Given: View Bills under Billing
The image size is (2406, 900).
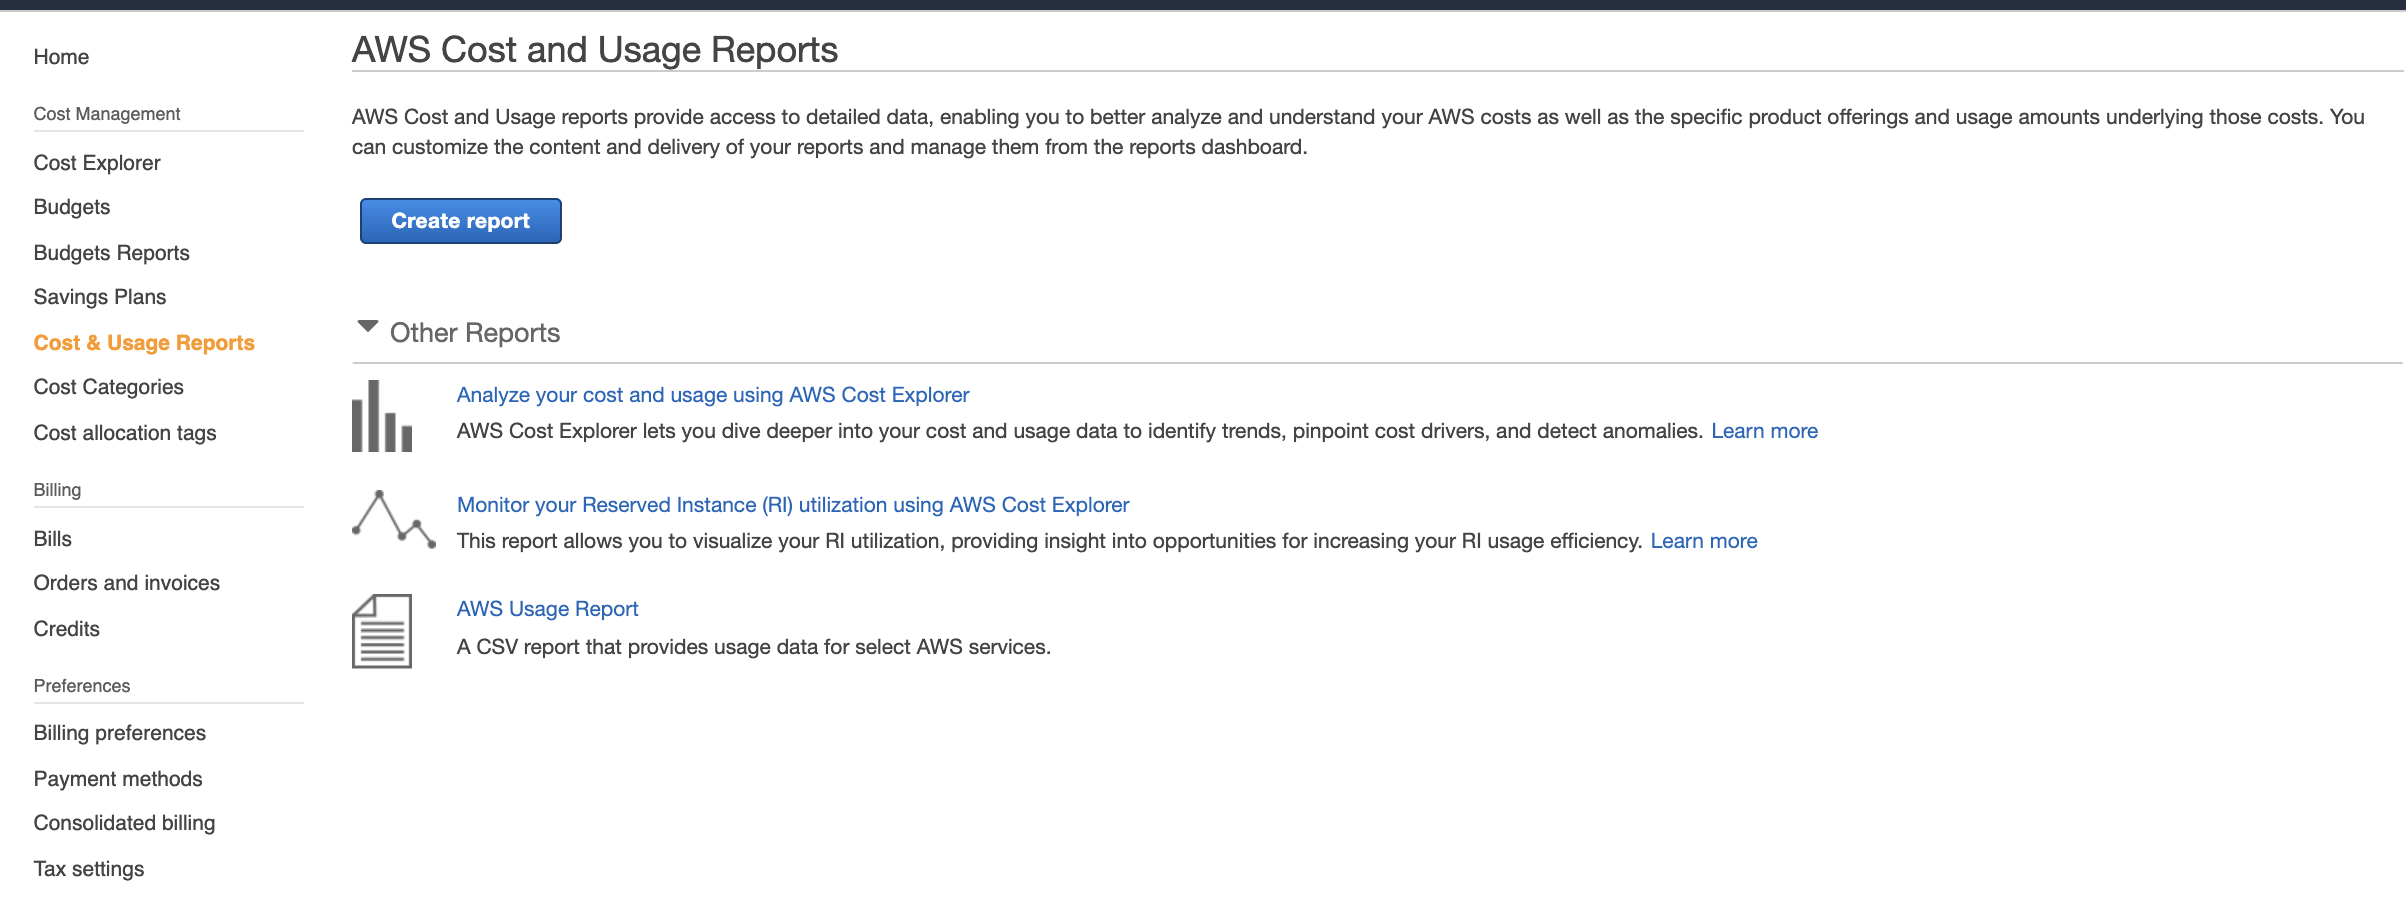Looking at the screenshot, I should click(52, 539).
